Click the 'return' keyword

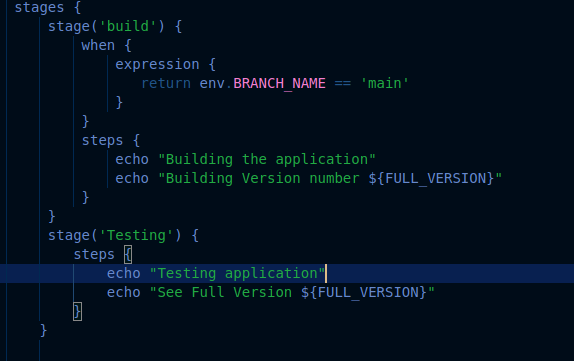tap(166, 83)
